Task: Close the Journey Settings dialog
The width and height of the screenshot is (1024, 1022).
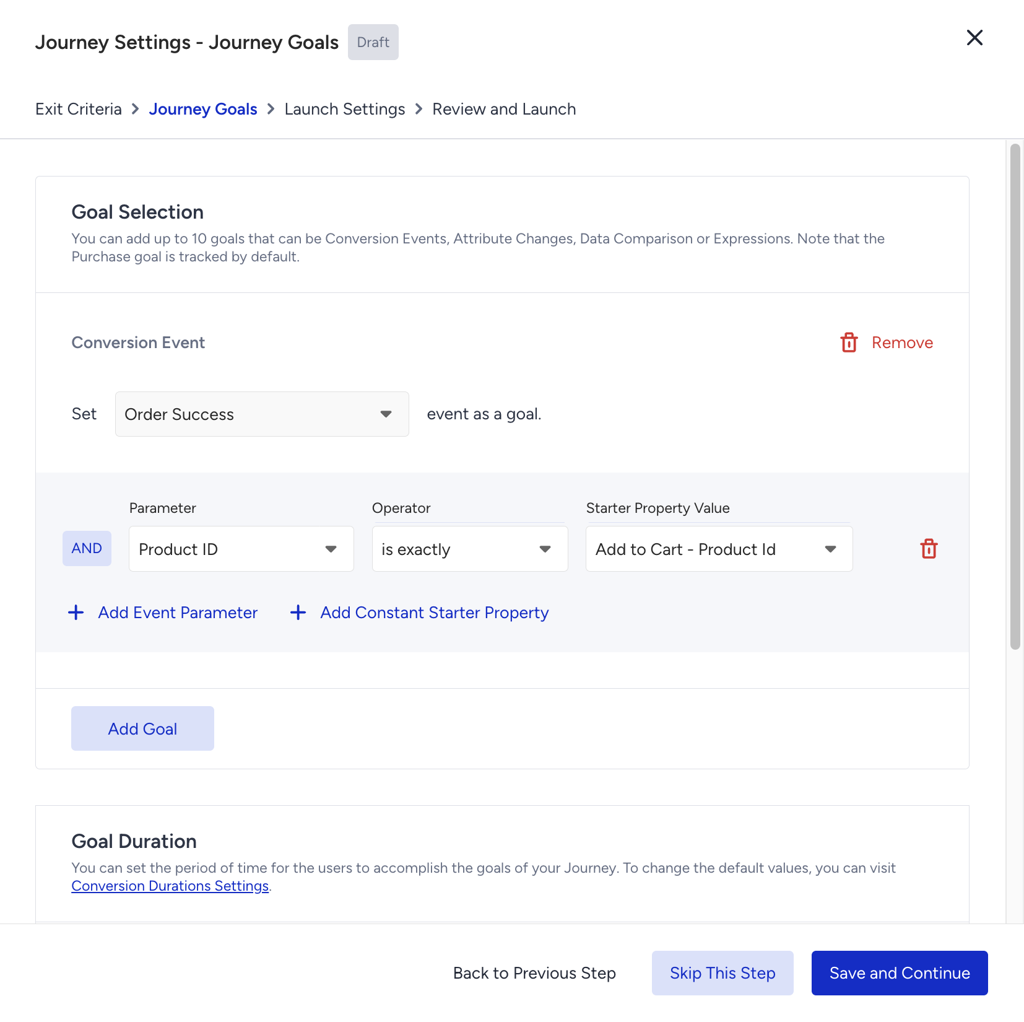Action: tap(974, 38)
